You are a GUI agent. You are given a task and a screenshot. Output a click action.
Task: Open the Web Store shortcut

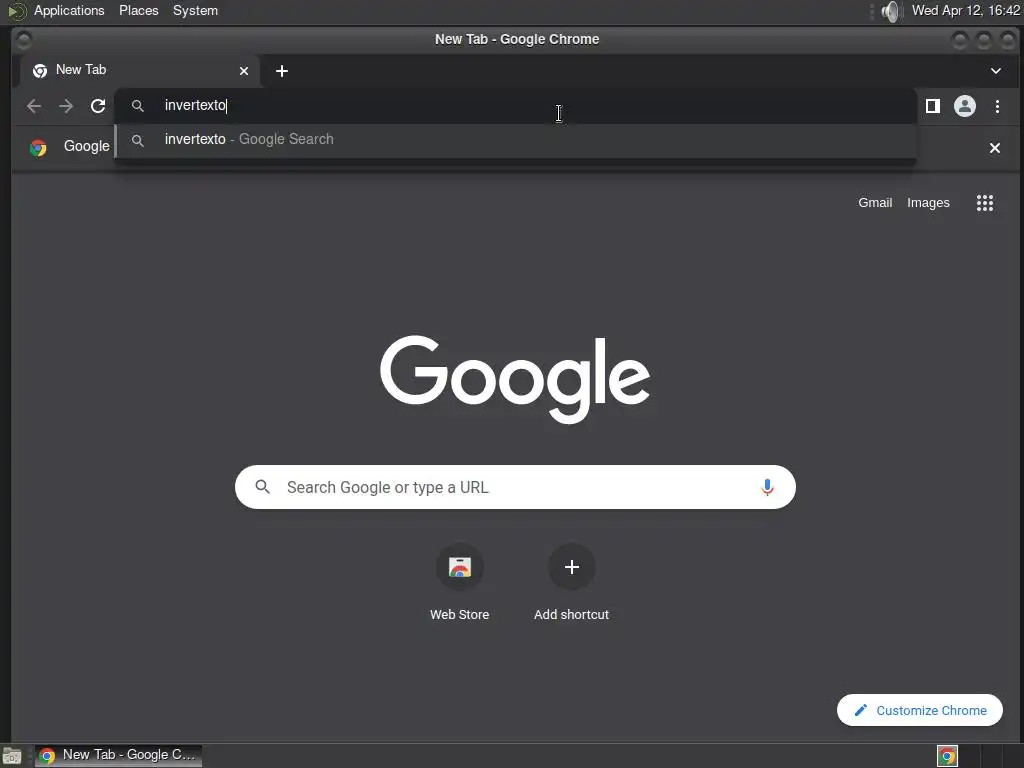460,582
